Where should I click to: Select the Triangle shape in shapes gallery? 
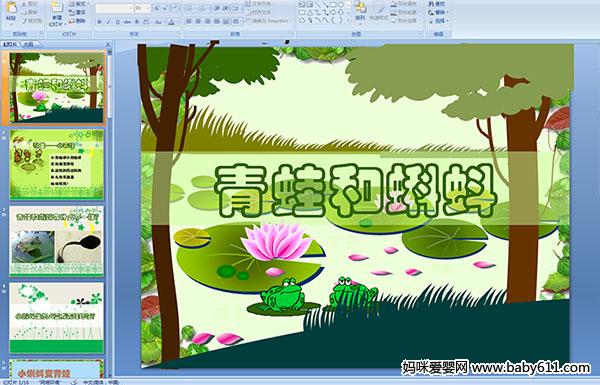[310, 13]
